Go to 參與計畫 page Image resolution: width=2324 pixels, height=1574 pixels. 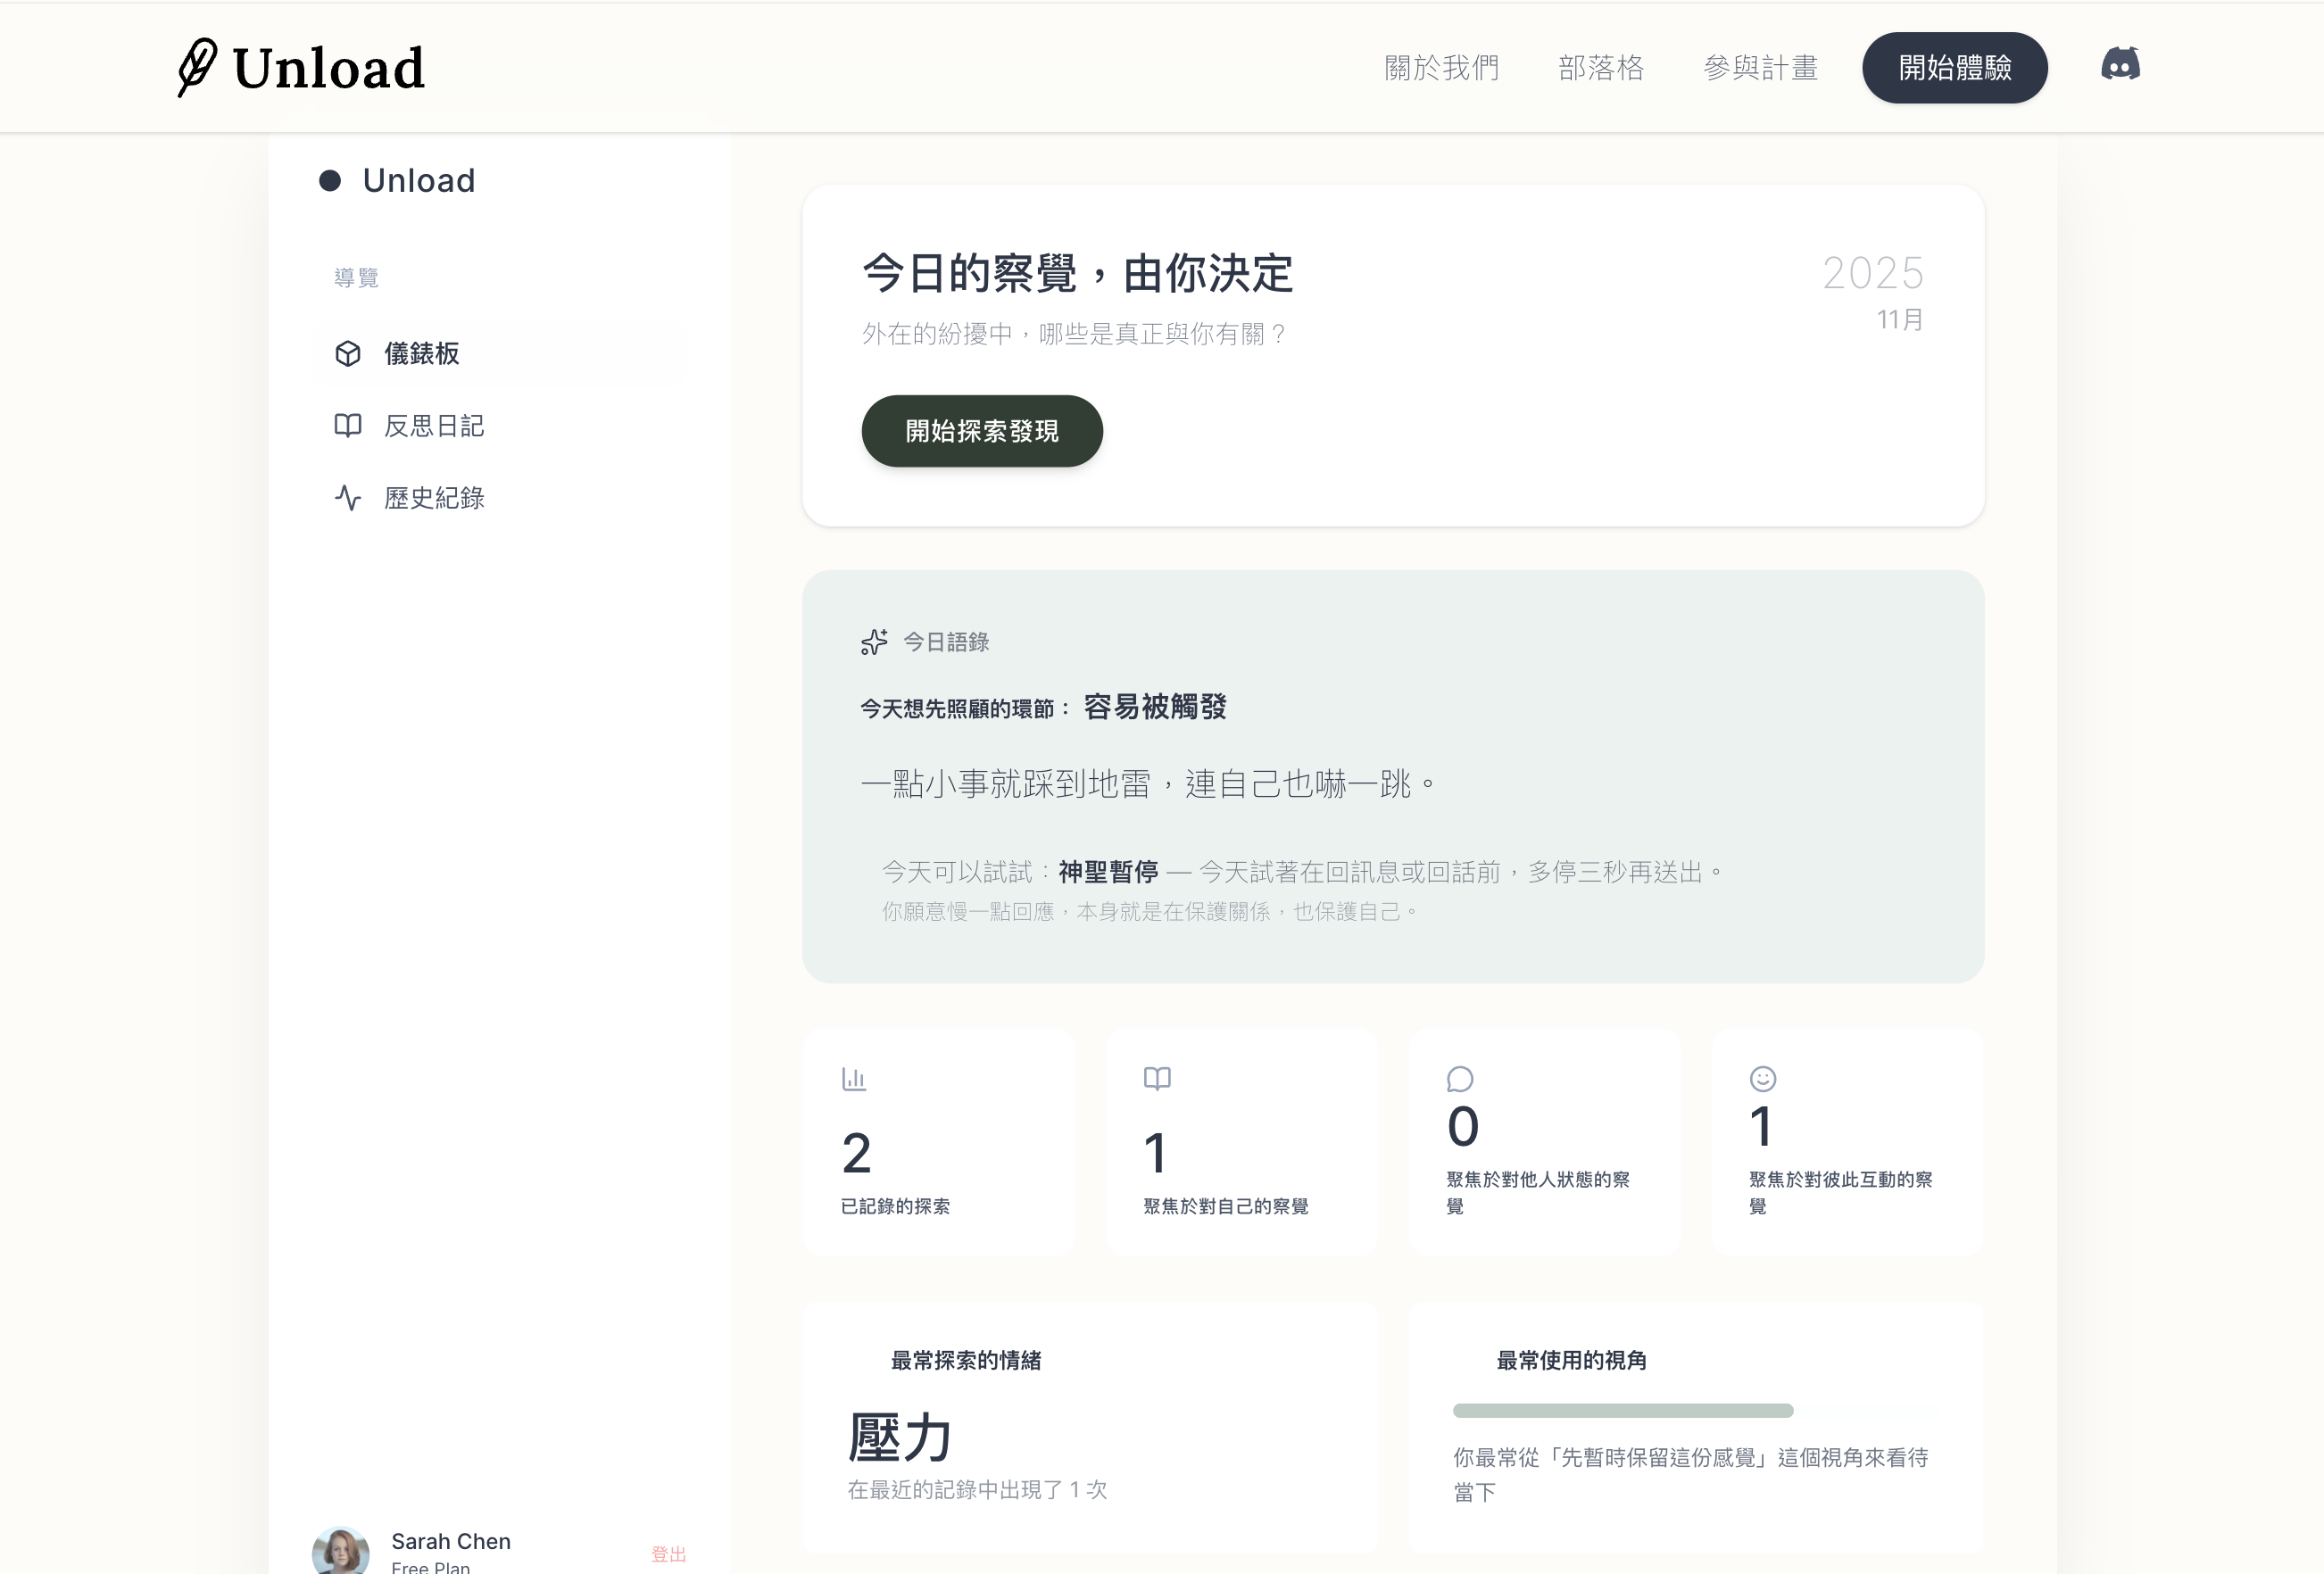pos(1760,68)
